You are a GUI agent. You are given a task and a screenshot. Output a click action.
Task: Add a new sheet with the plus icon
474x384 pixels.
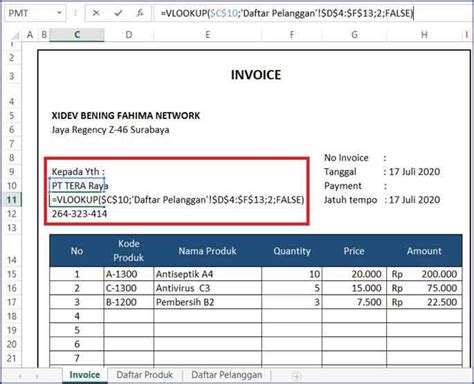pyautogui.click(x=296, y=376)
